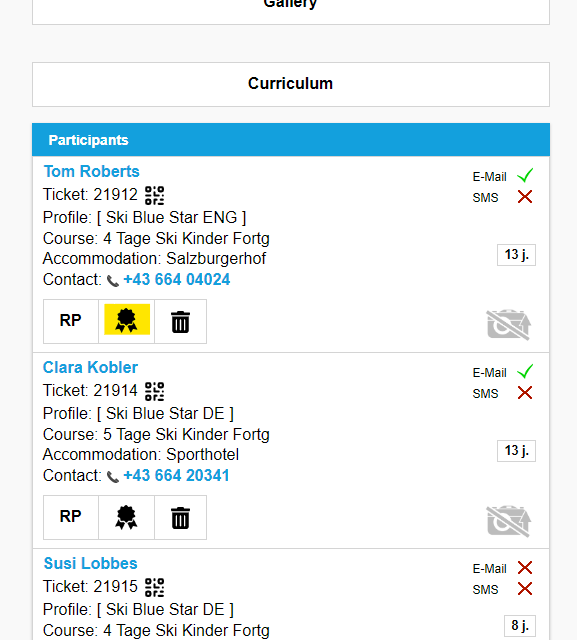Click Clara Kobler's award badge icon
This screenshot has width=577, height=640.
(x=126, y=517)
